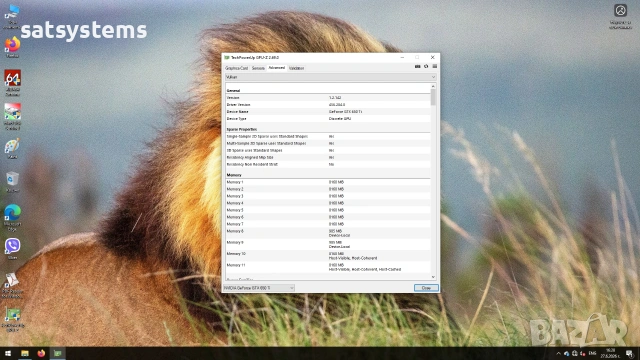Open the desktop shortcut below Viber
Viewport: 640px width, 360px height.
point(12,285)
